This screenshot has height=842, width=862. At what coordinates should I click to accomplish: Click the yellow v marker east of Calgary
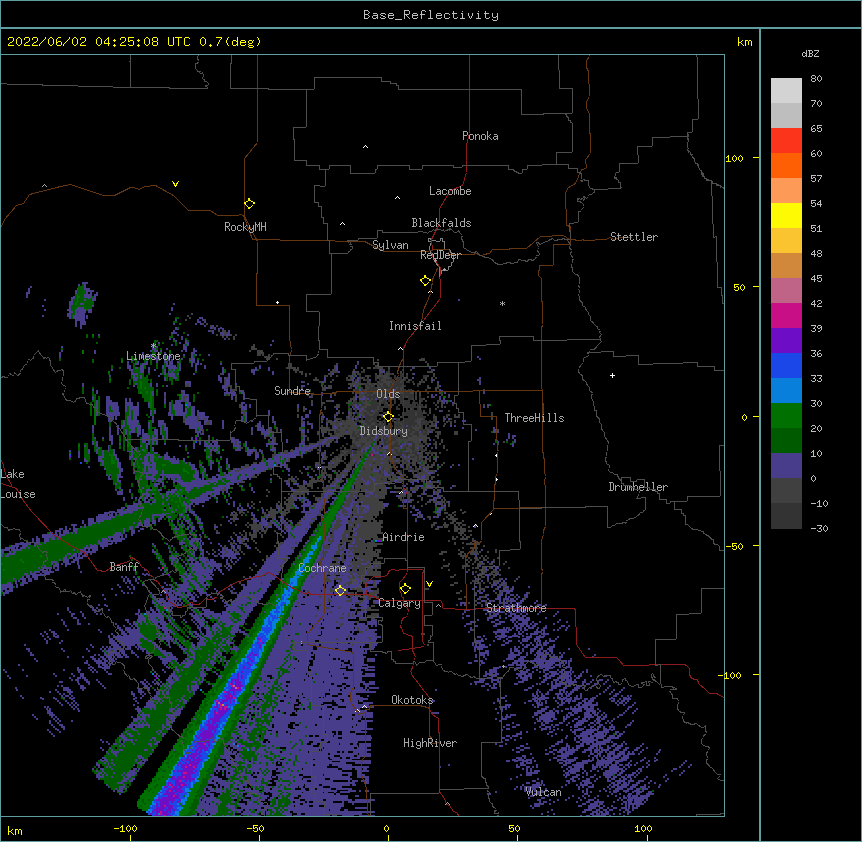click(x=429, y=584)
